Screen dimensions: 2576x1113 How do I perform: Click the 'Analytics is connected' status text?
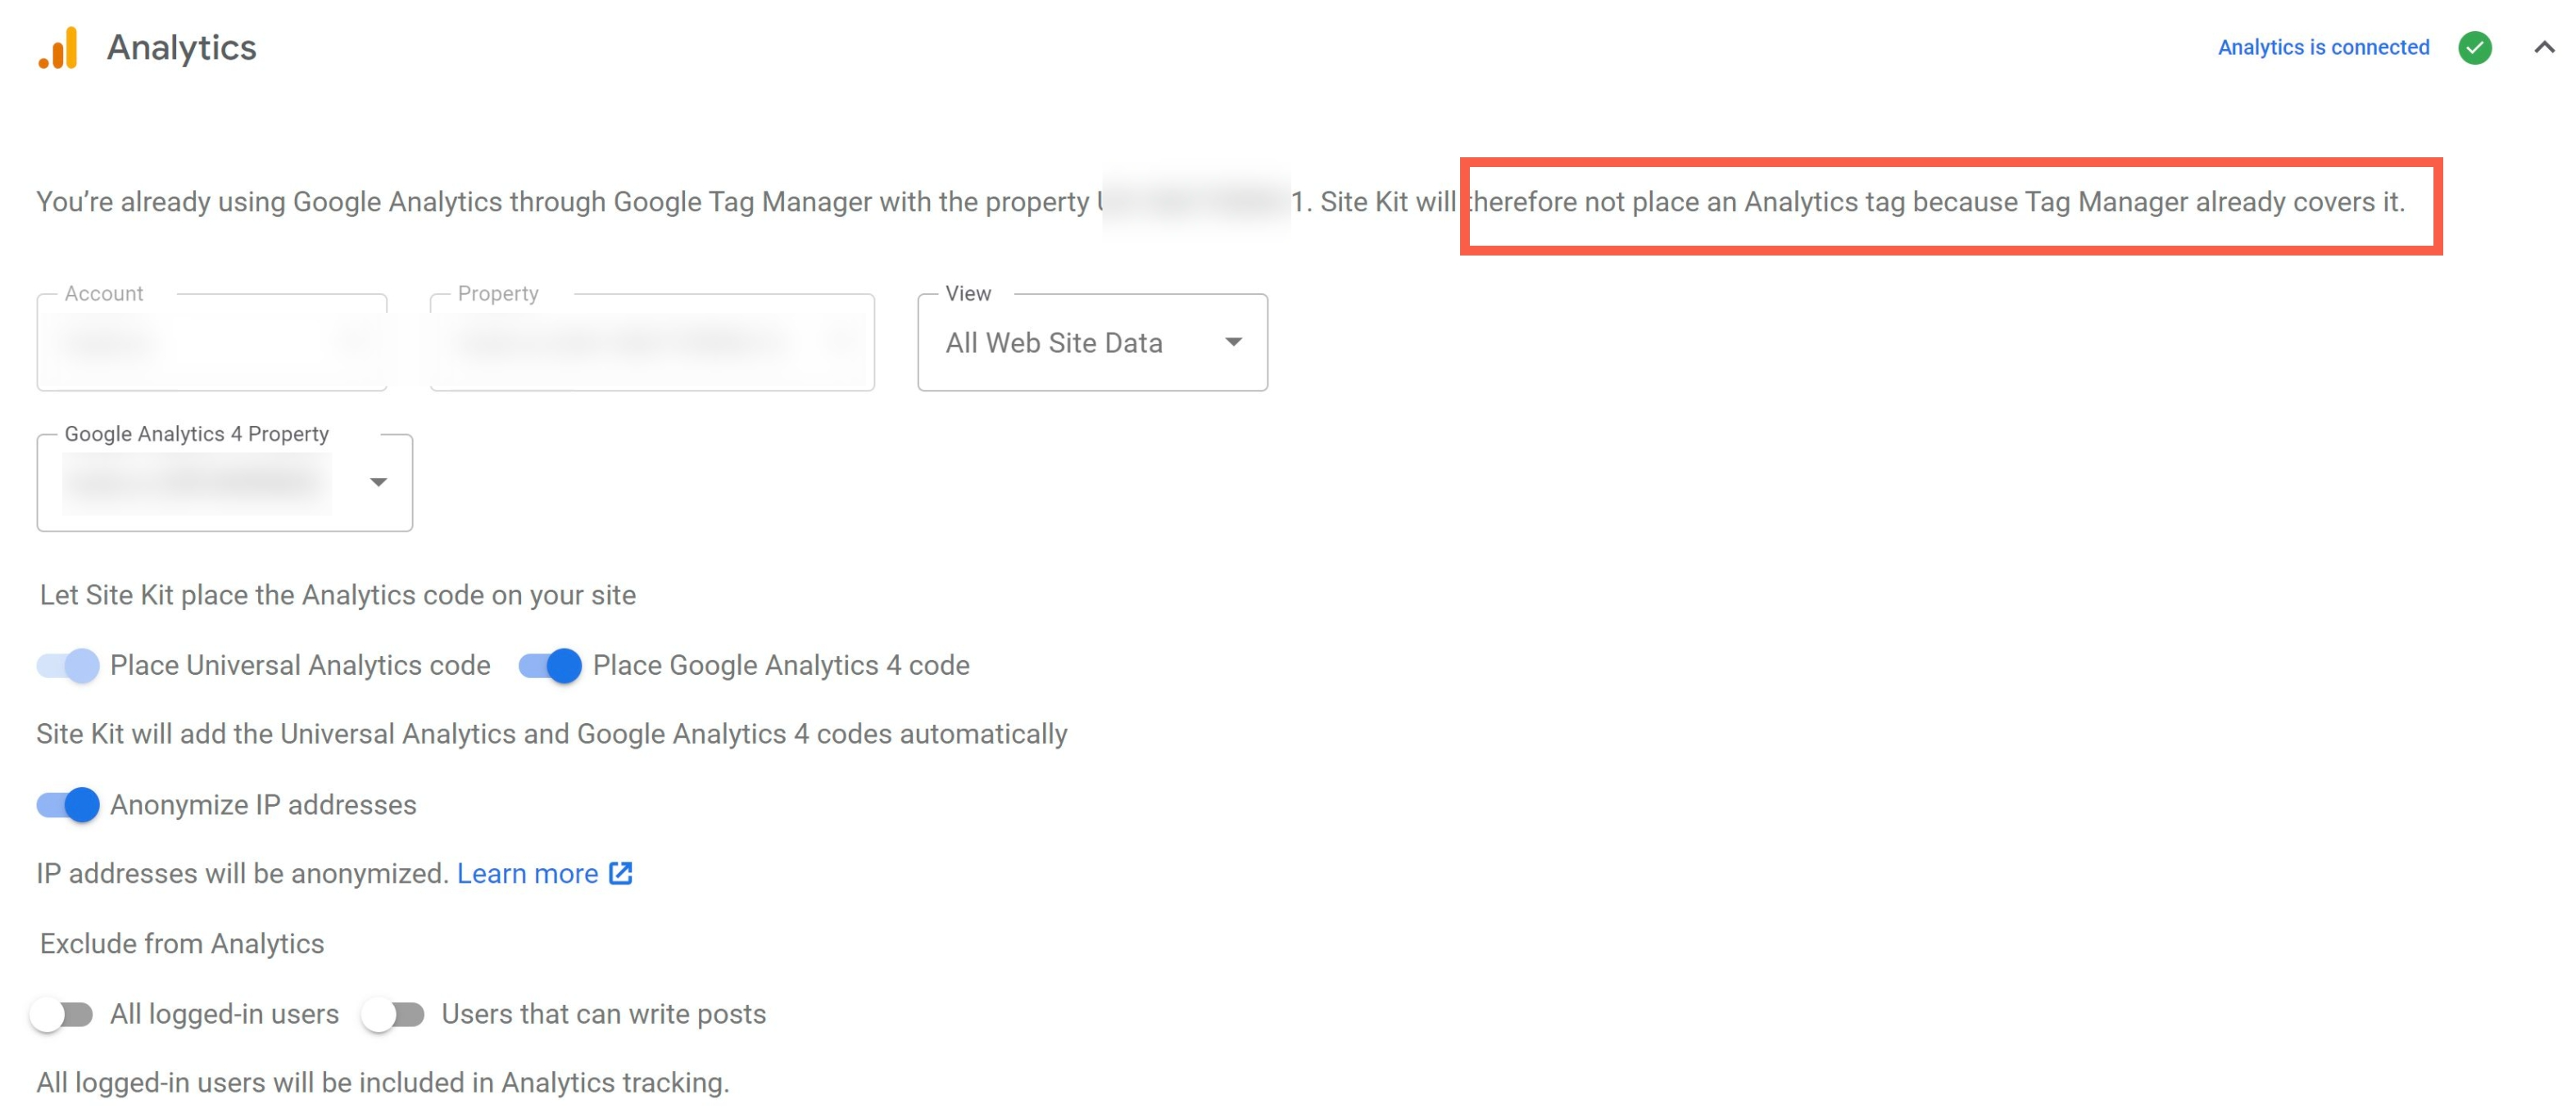[2323, 47]
